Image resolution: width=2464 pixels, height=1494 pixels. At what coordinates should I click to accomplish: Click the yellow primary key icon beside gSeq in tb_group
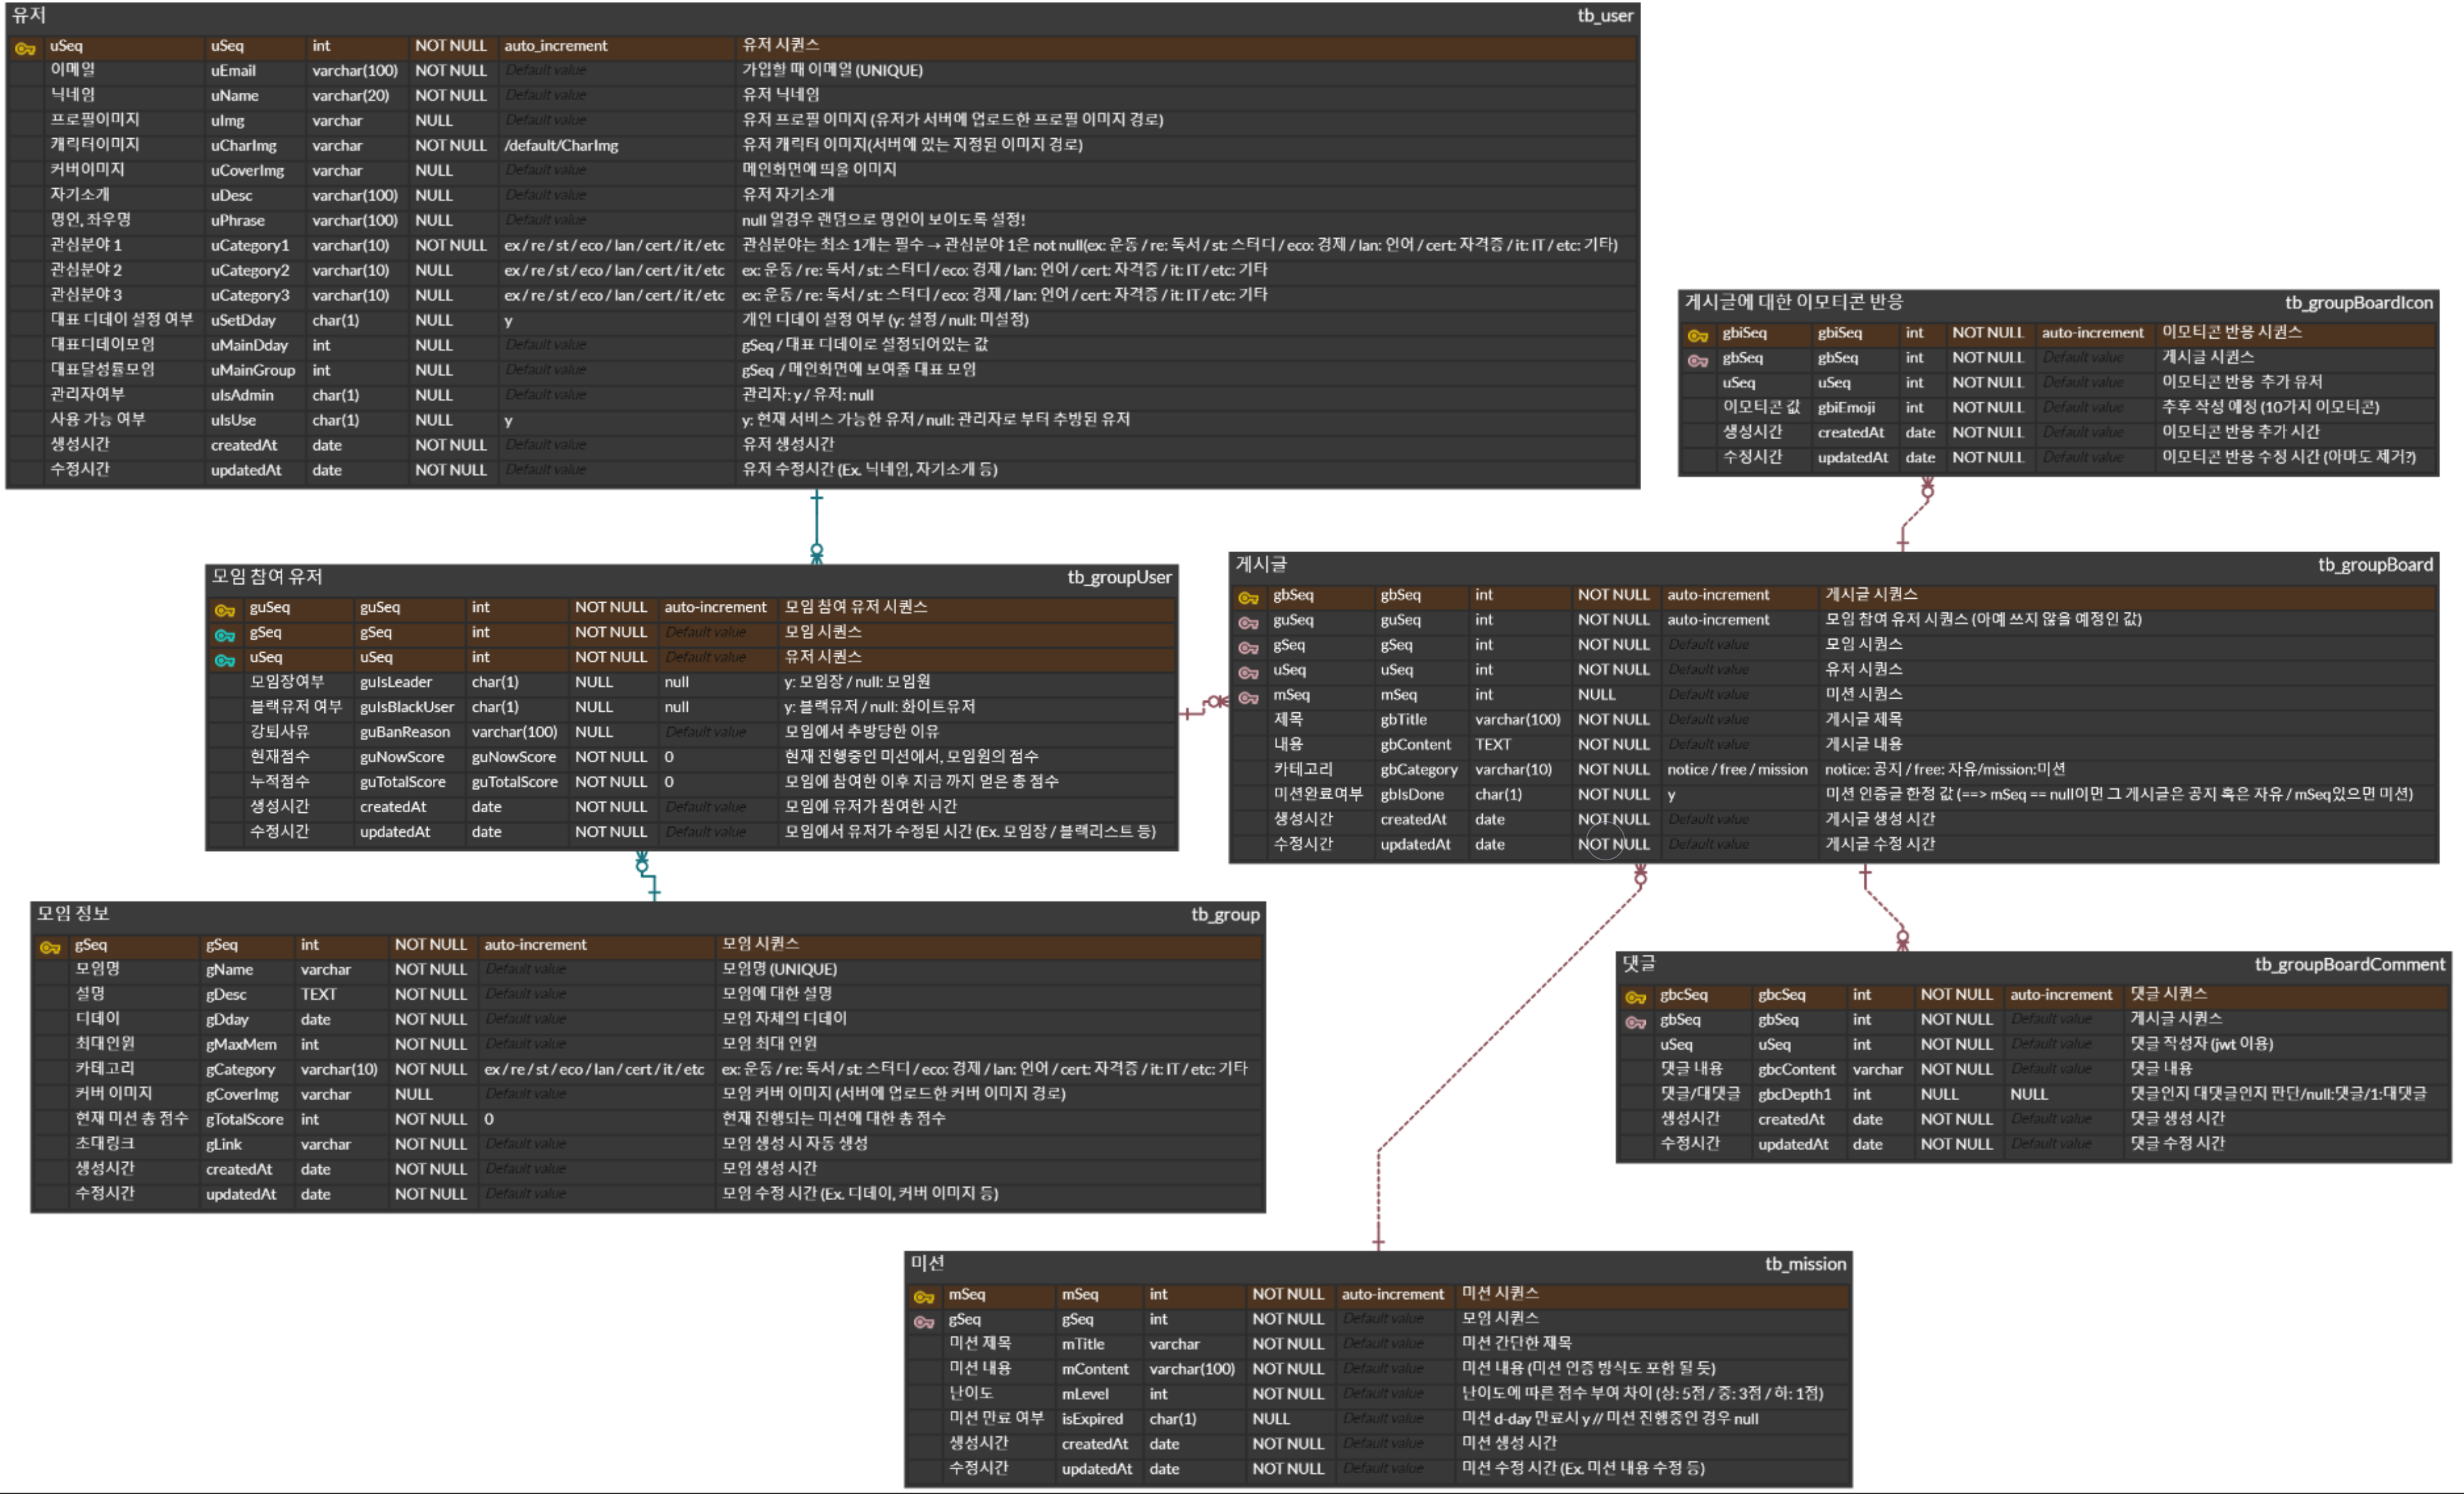[x=50, y=948]
